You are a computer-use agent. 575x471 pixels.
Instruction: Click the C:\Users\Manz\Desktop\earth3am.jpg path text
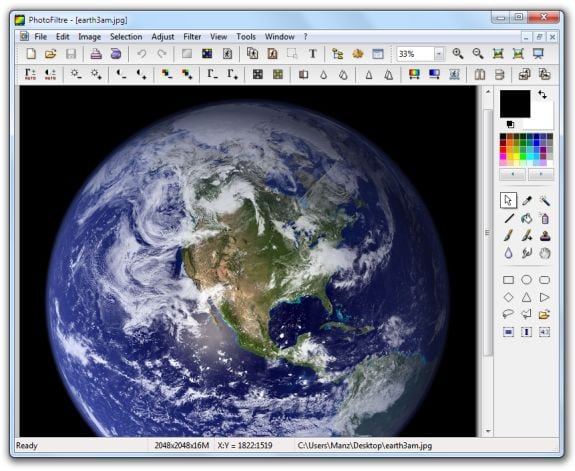coord(365,446)
